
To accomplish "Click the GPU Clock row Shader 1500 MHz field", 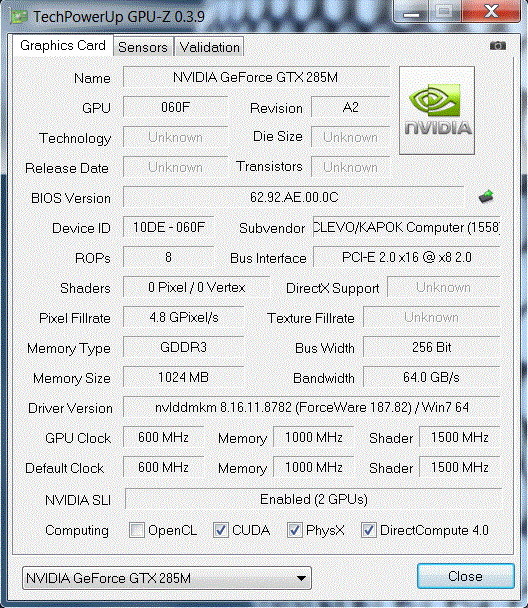I will 460,437.
